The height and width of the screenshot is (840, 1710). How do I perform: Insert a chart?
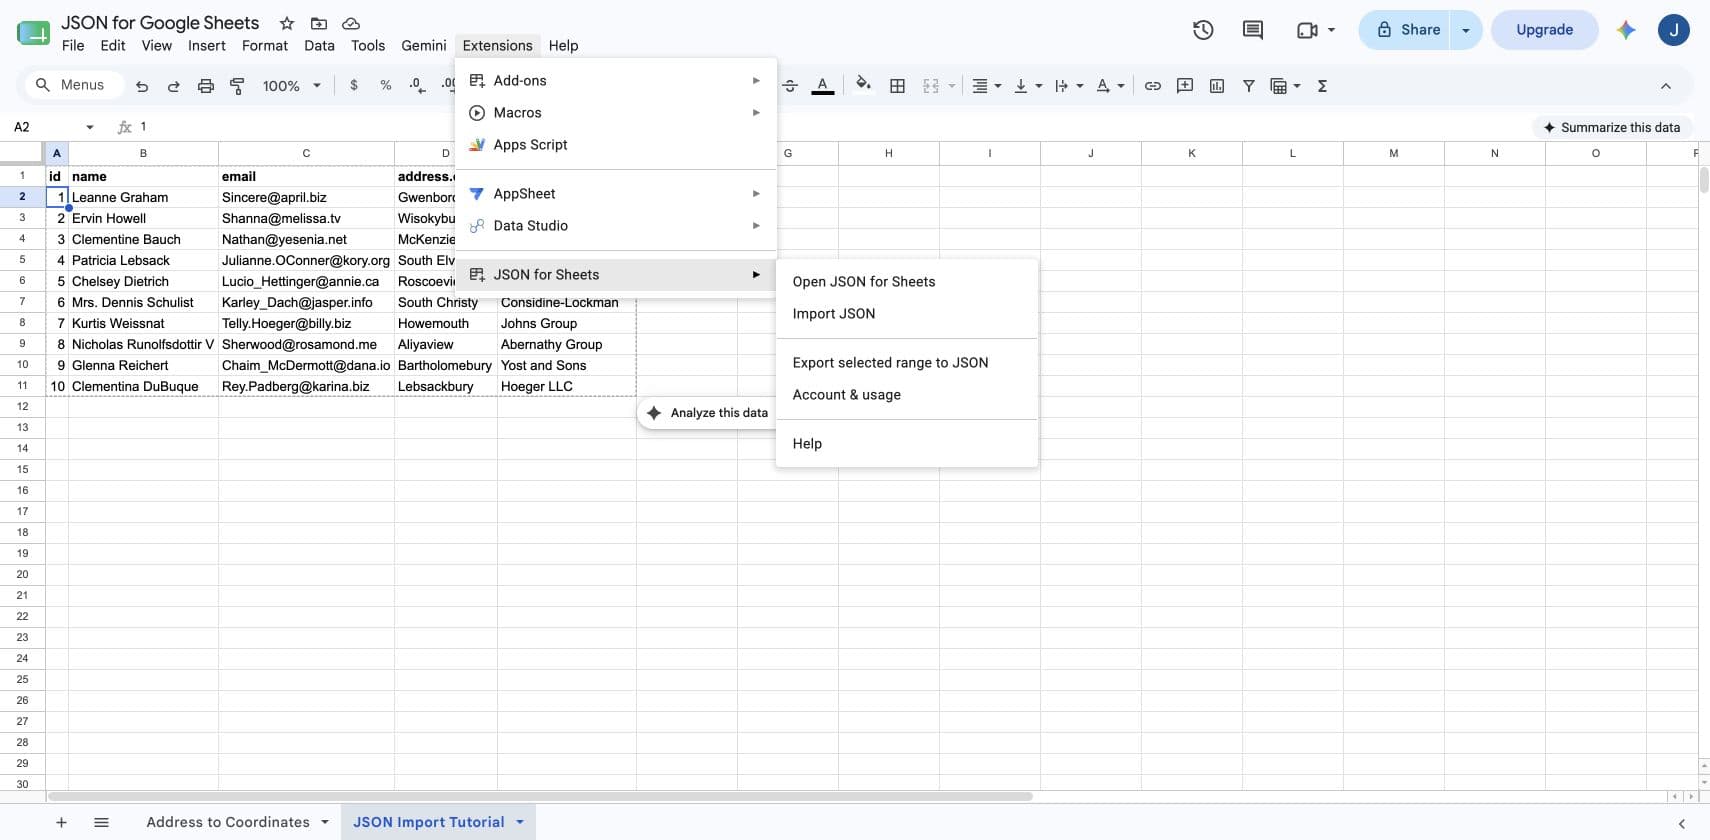pos(1216,86)
